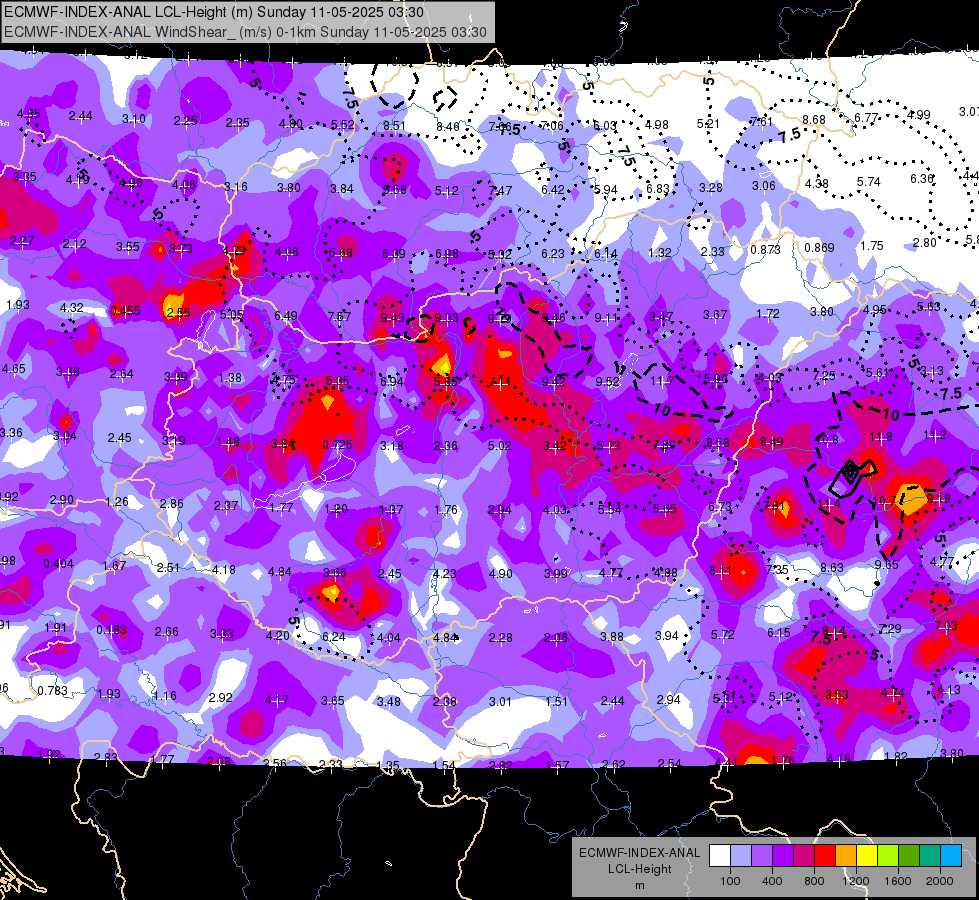Click the grid value '8.49'
Screen dimensions: 979x900
click(x=772, y=442)
